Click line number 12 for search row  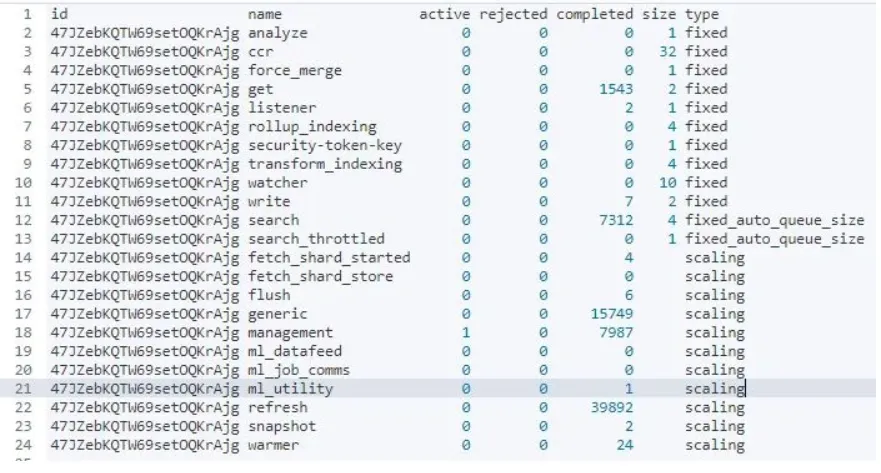(x=23, y=220)
